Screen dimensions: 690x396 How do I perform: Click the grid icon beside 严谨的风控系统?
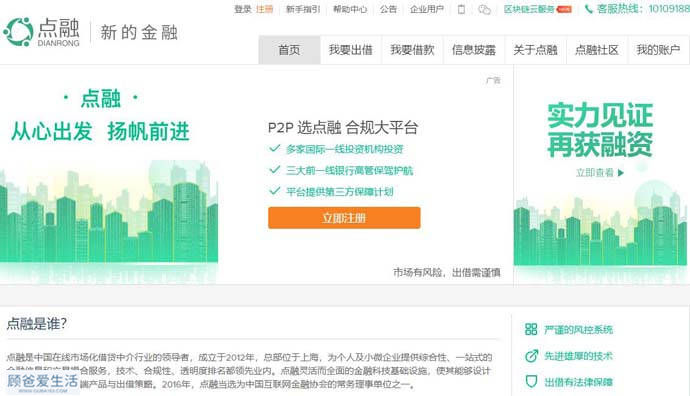(531, 329)
